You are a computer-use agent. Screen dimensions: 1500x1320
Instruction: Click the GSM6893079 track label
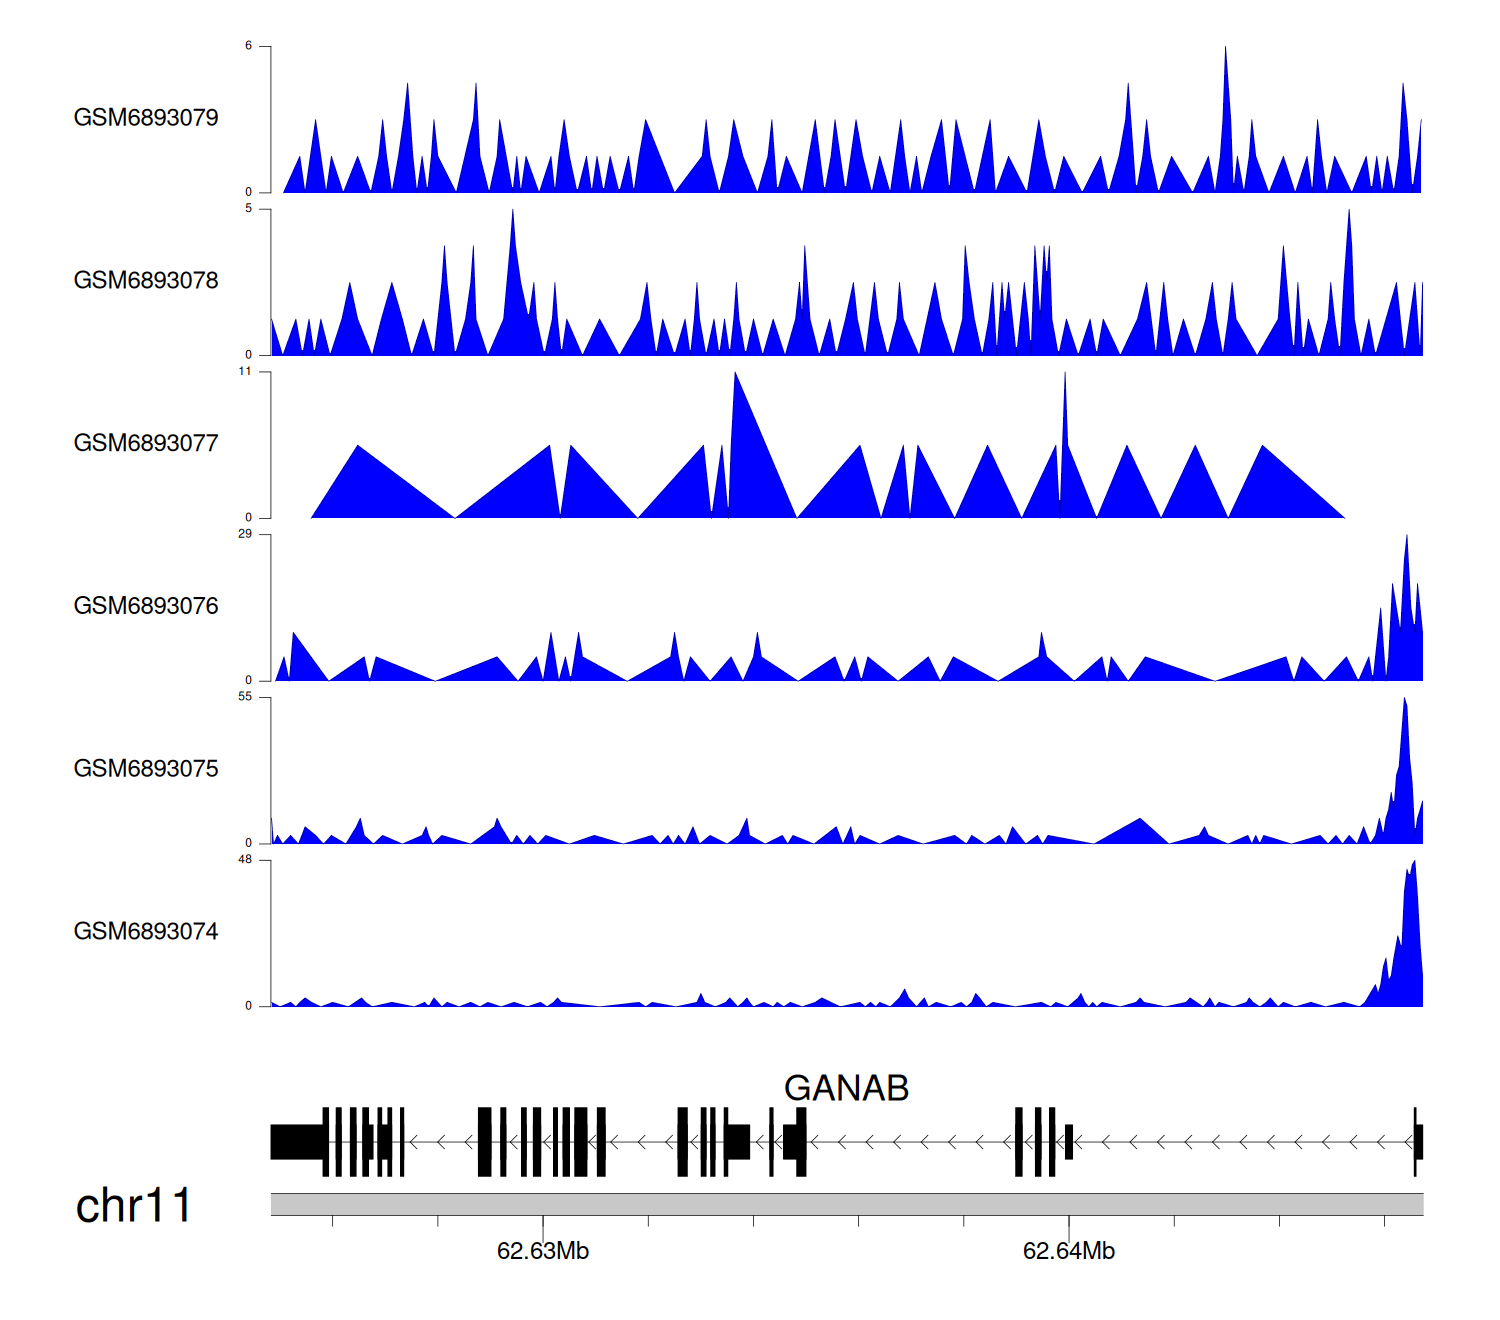click(x=146, y=118)
